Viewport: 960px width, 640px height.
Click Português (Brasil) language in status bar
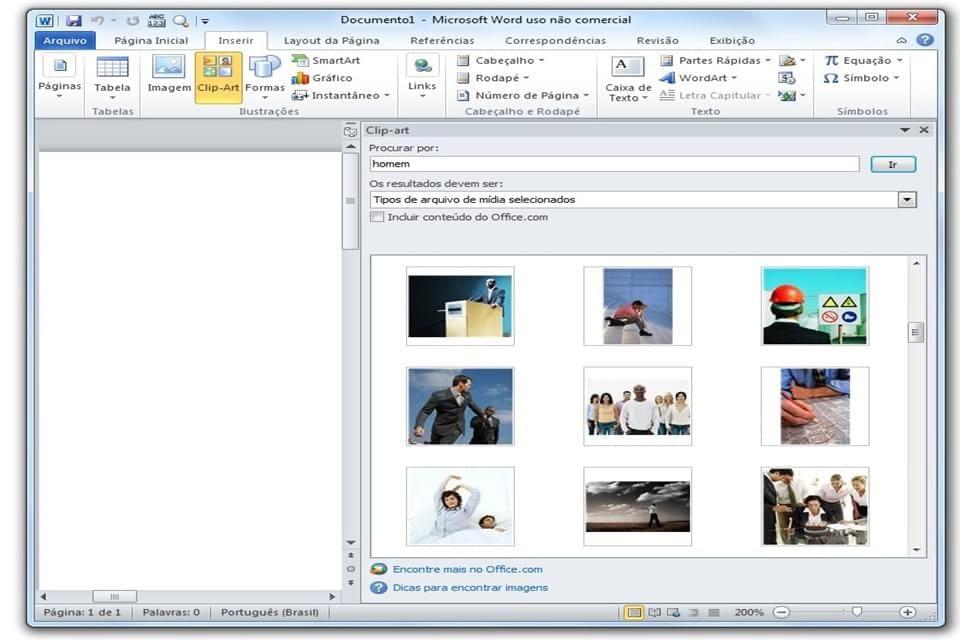[269, 612]
